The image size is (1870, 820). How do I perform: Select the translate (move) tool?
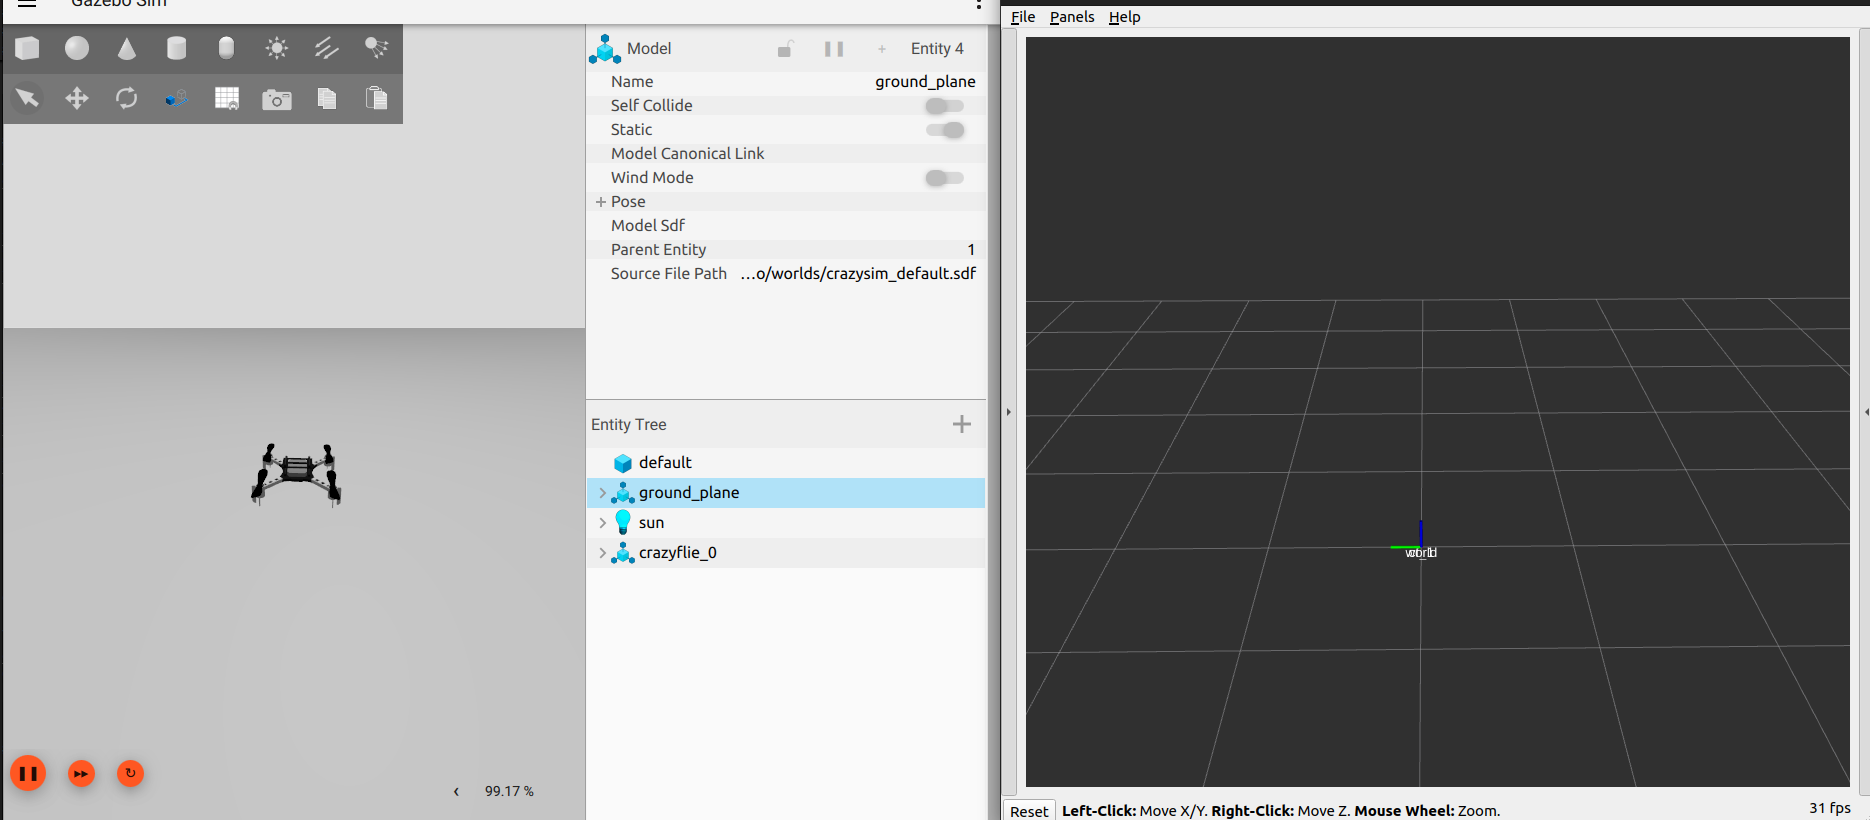tap(77, 98)
